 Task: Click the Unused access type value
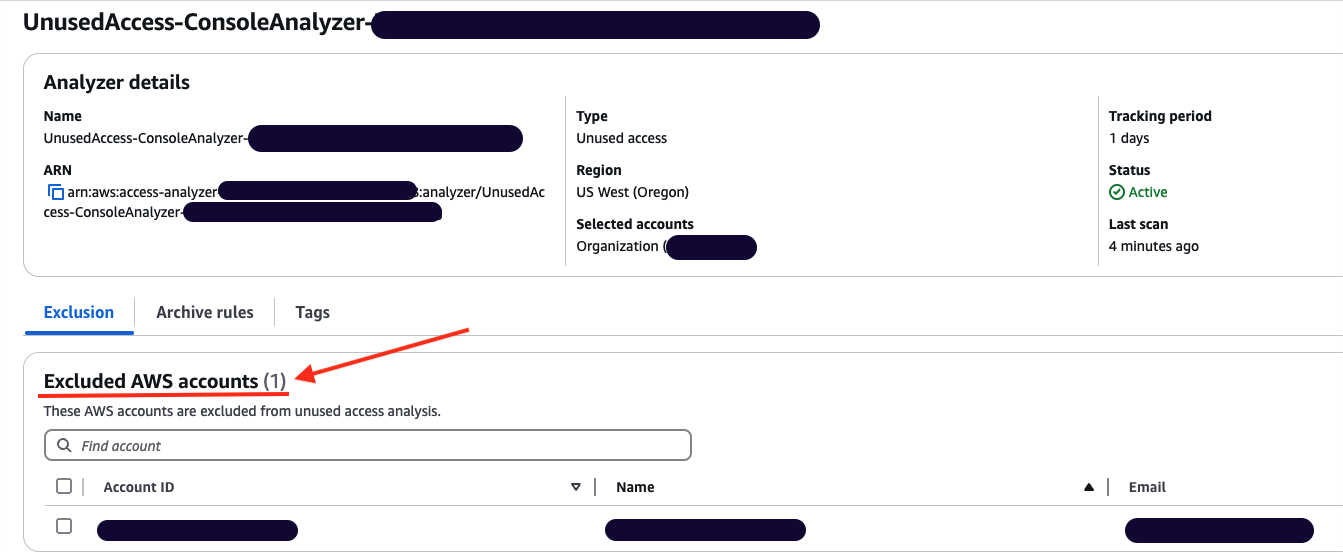[x=621, y=138]
